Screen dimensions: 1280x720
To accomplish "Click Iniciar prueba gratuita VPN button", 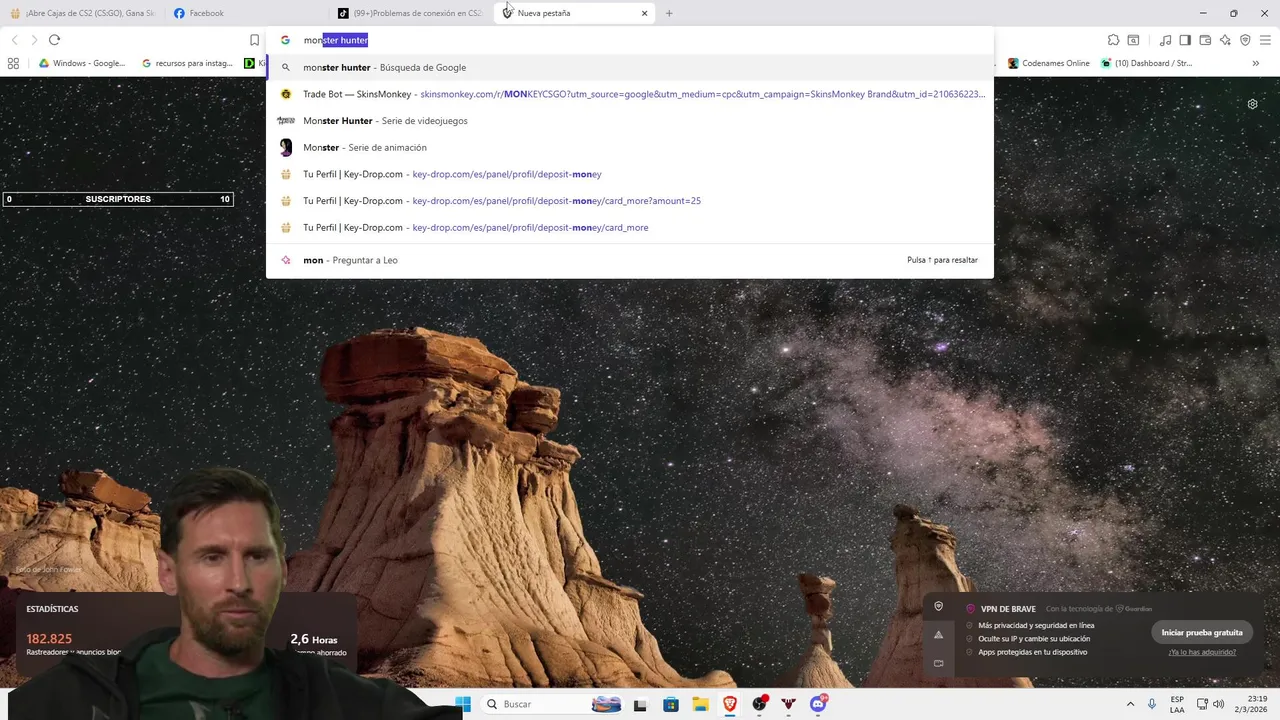I will [1202, 632].
